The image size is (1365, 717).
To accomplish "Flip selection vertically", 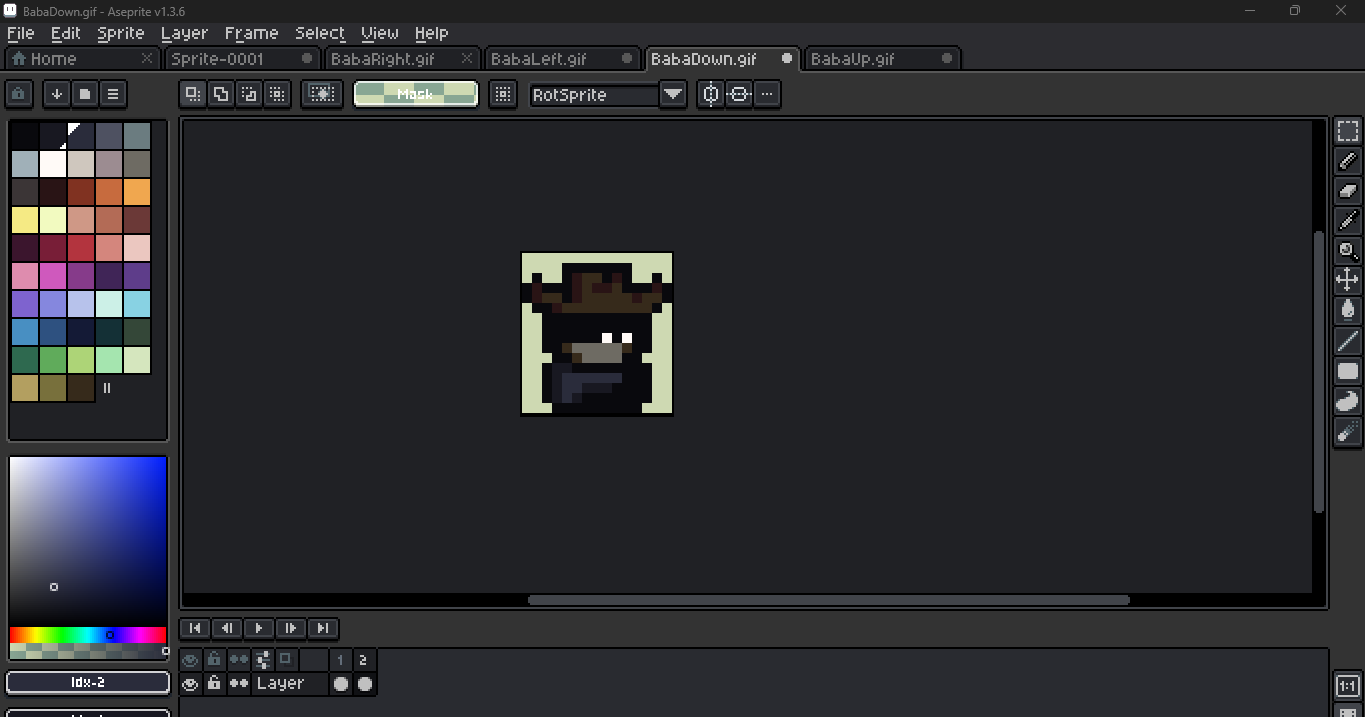I will click(739, 94).
